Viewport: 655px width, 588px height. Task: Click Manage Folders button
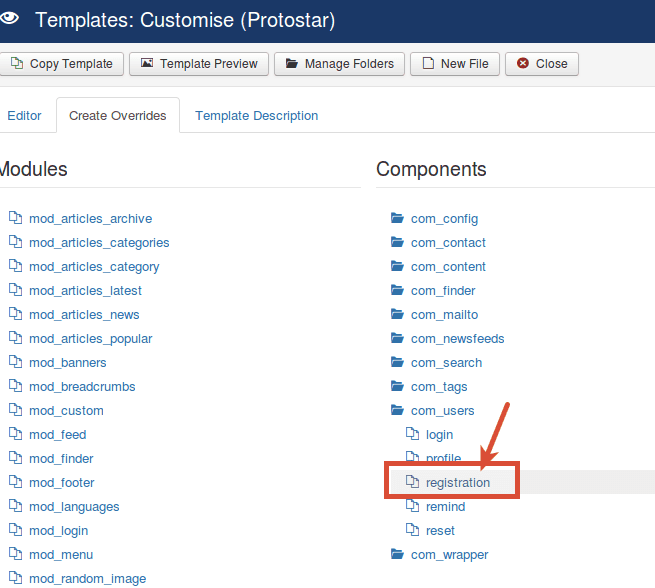339,64
